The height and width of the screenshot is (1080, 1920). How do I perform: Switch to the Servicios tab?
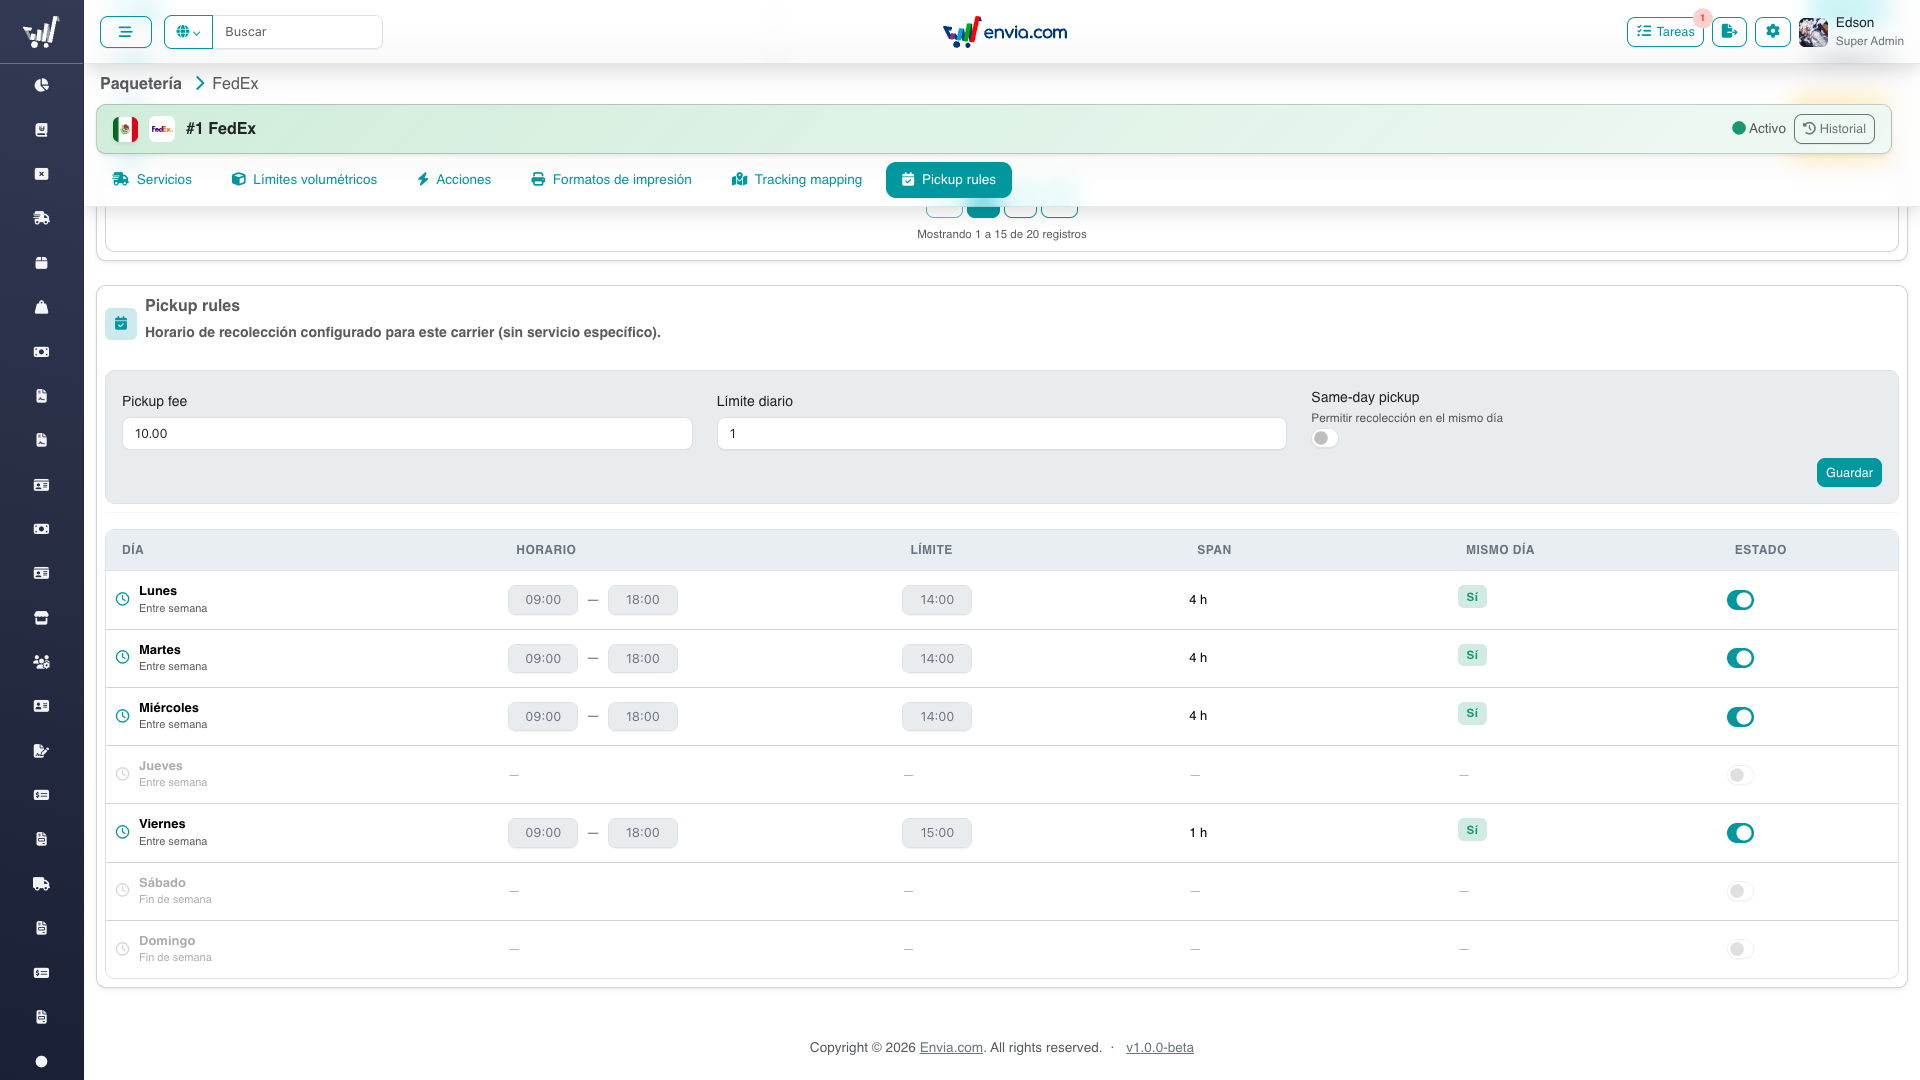tap(152, 180)
